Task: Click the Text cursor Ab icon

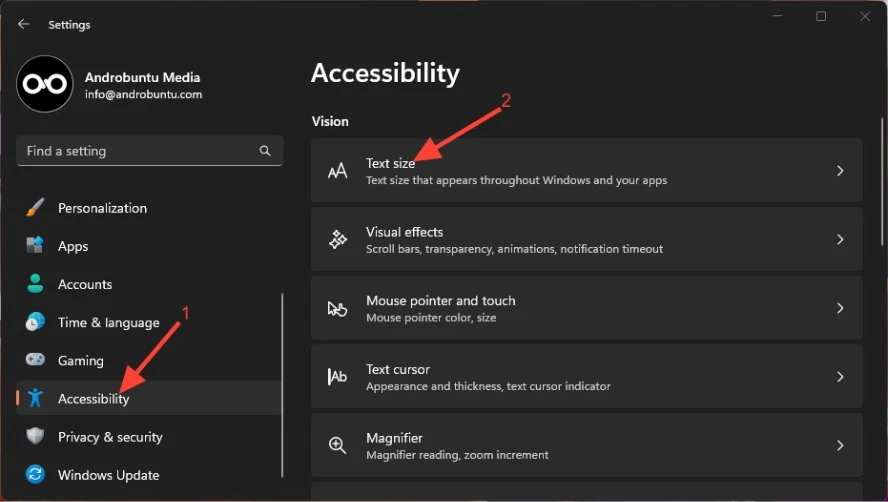Action: pos(338,376)
